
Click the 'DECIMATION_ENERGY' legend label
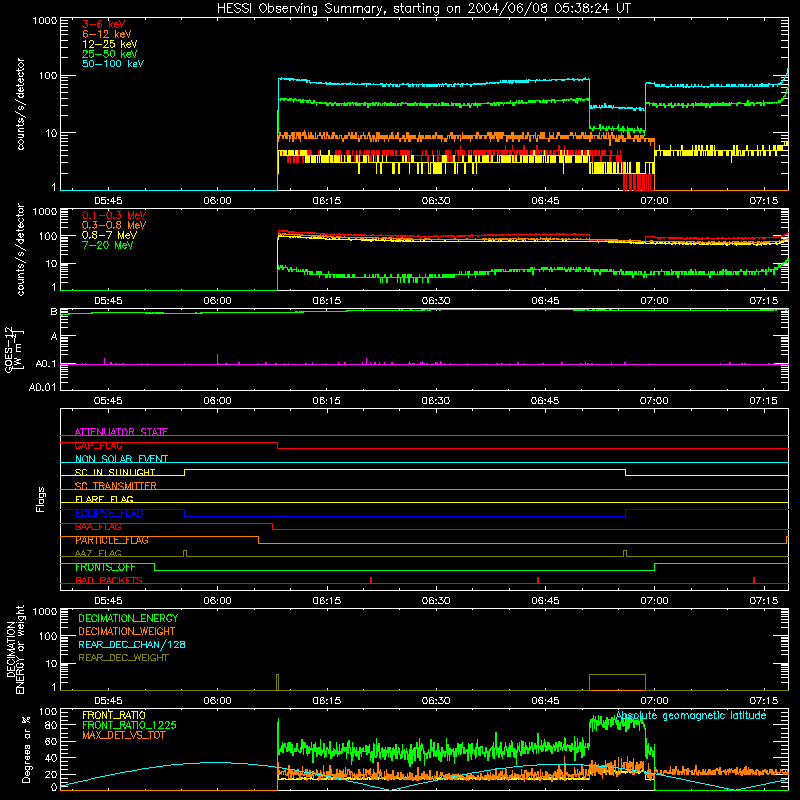(128, 618)
